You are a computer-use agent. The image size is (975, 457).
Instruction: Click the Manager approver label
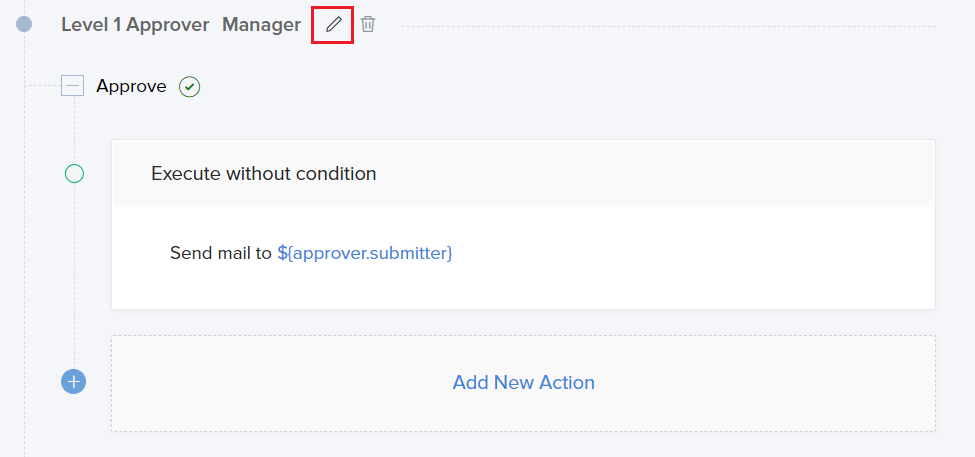261,25
